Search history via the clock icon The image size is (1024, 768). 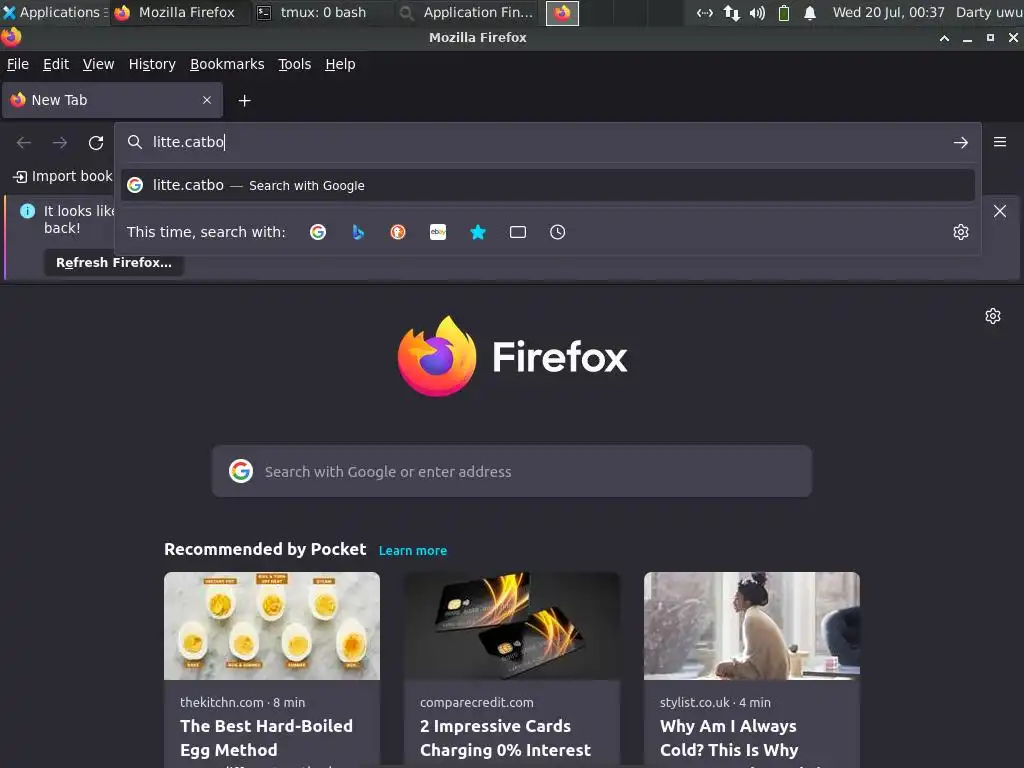pos(558,232)
